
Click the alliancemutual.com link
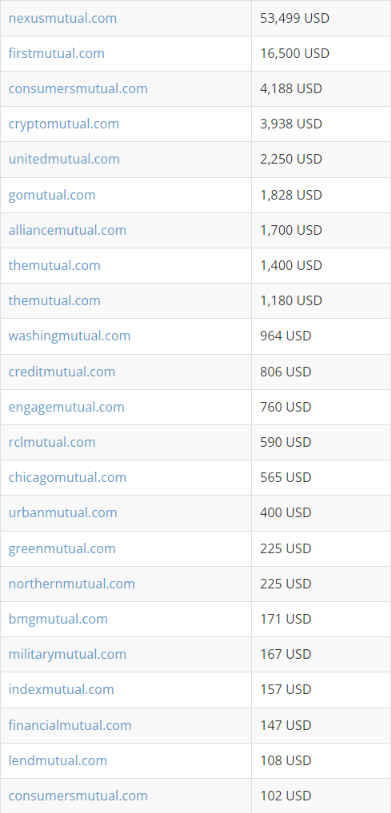pyautogui.click(x=67, y=230)
